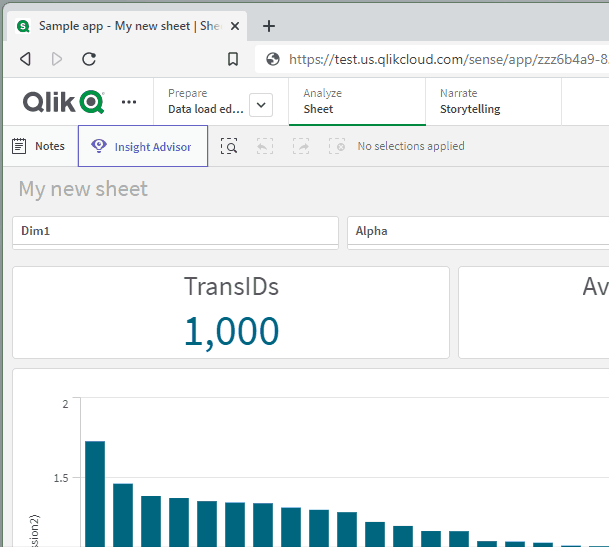Screen dimensions: 609x547
Task: Click the step back selection icon
Action: coord(265,147)
